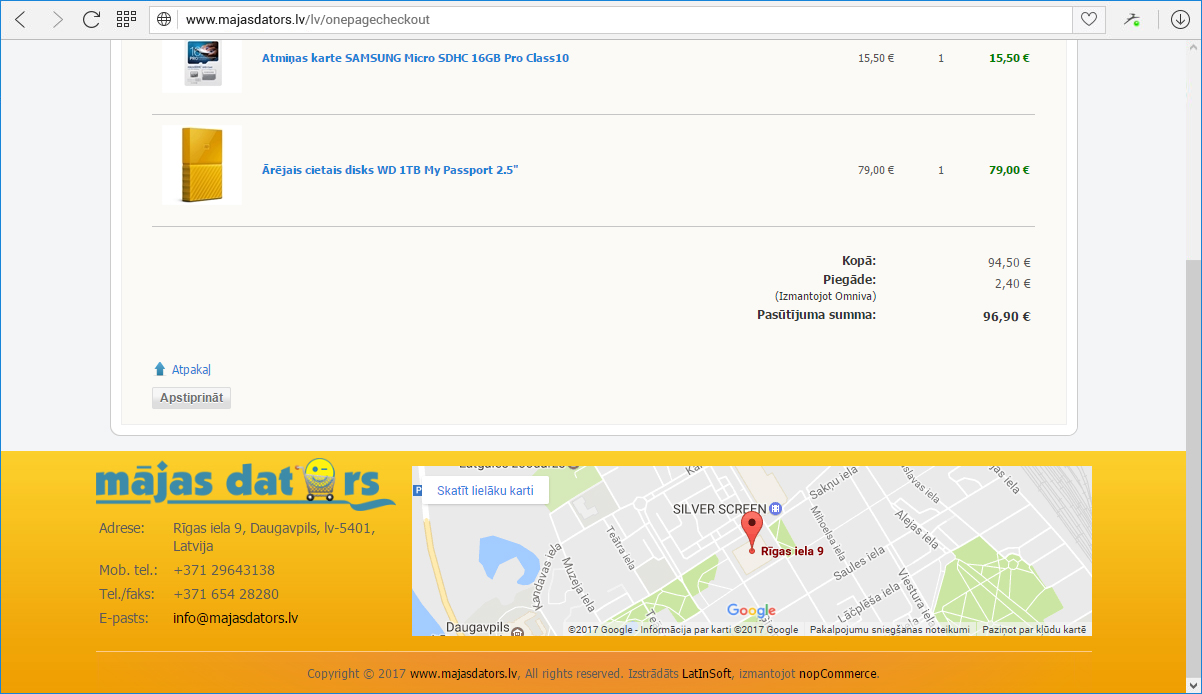This screenshot has height=694, width=1202.
Task: Click the Daugavpils label on the map
Action: point(478,628)
